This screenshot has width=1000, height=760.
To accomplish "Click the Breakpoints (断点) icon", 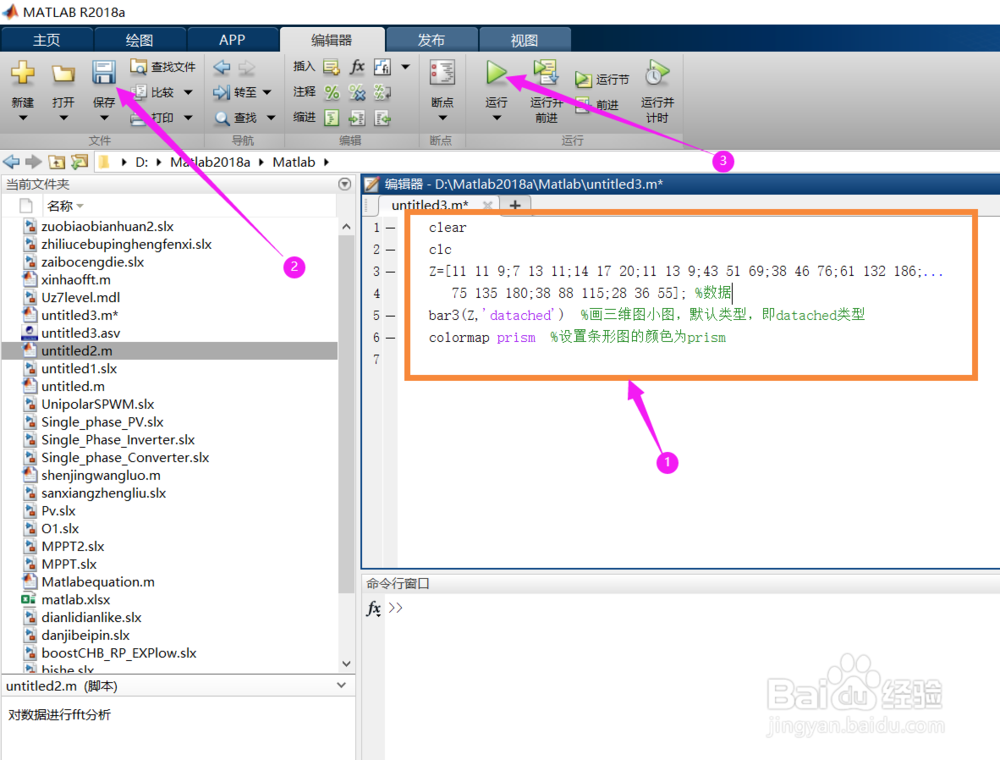I will coord(442,73).
